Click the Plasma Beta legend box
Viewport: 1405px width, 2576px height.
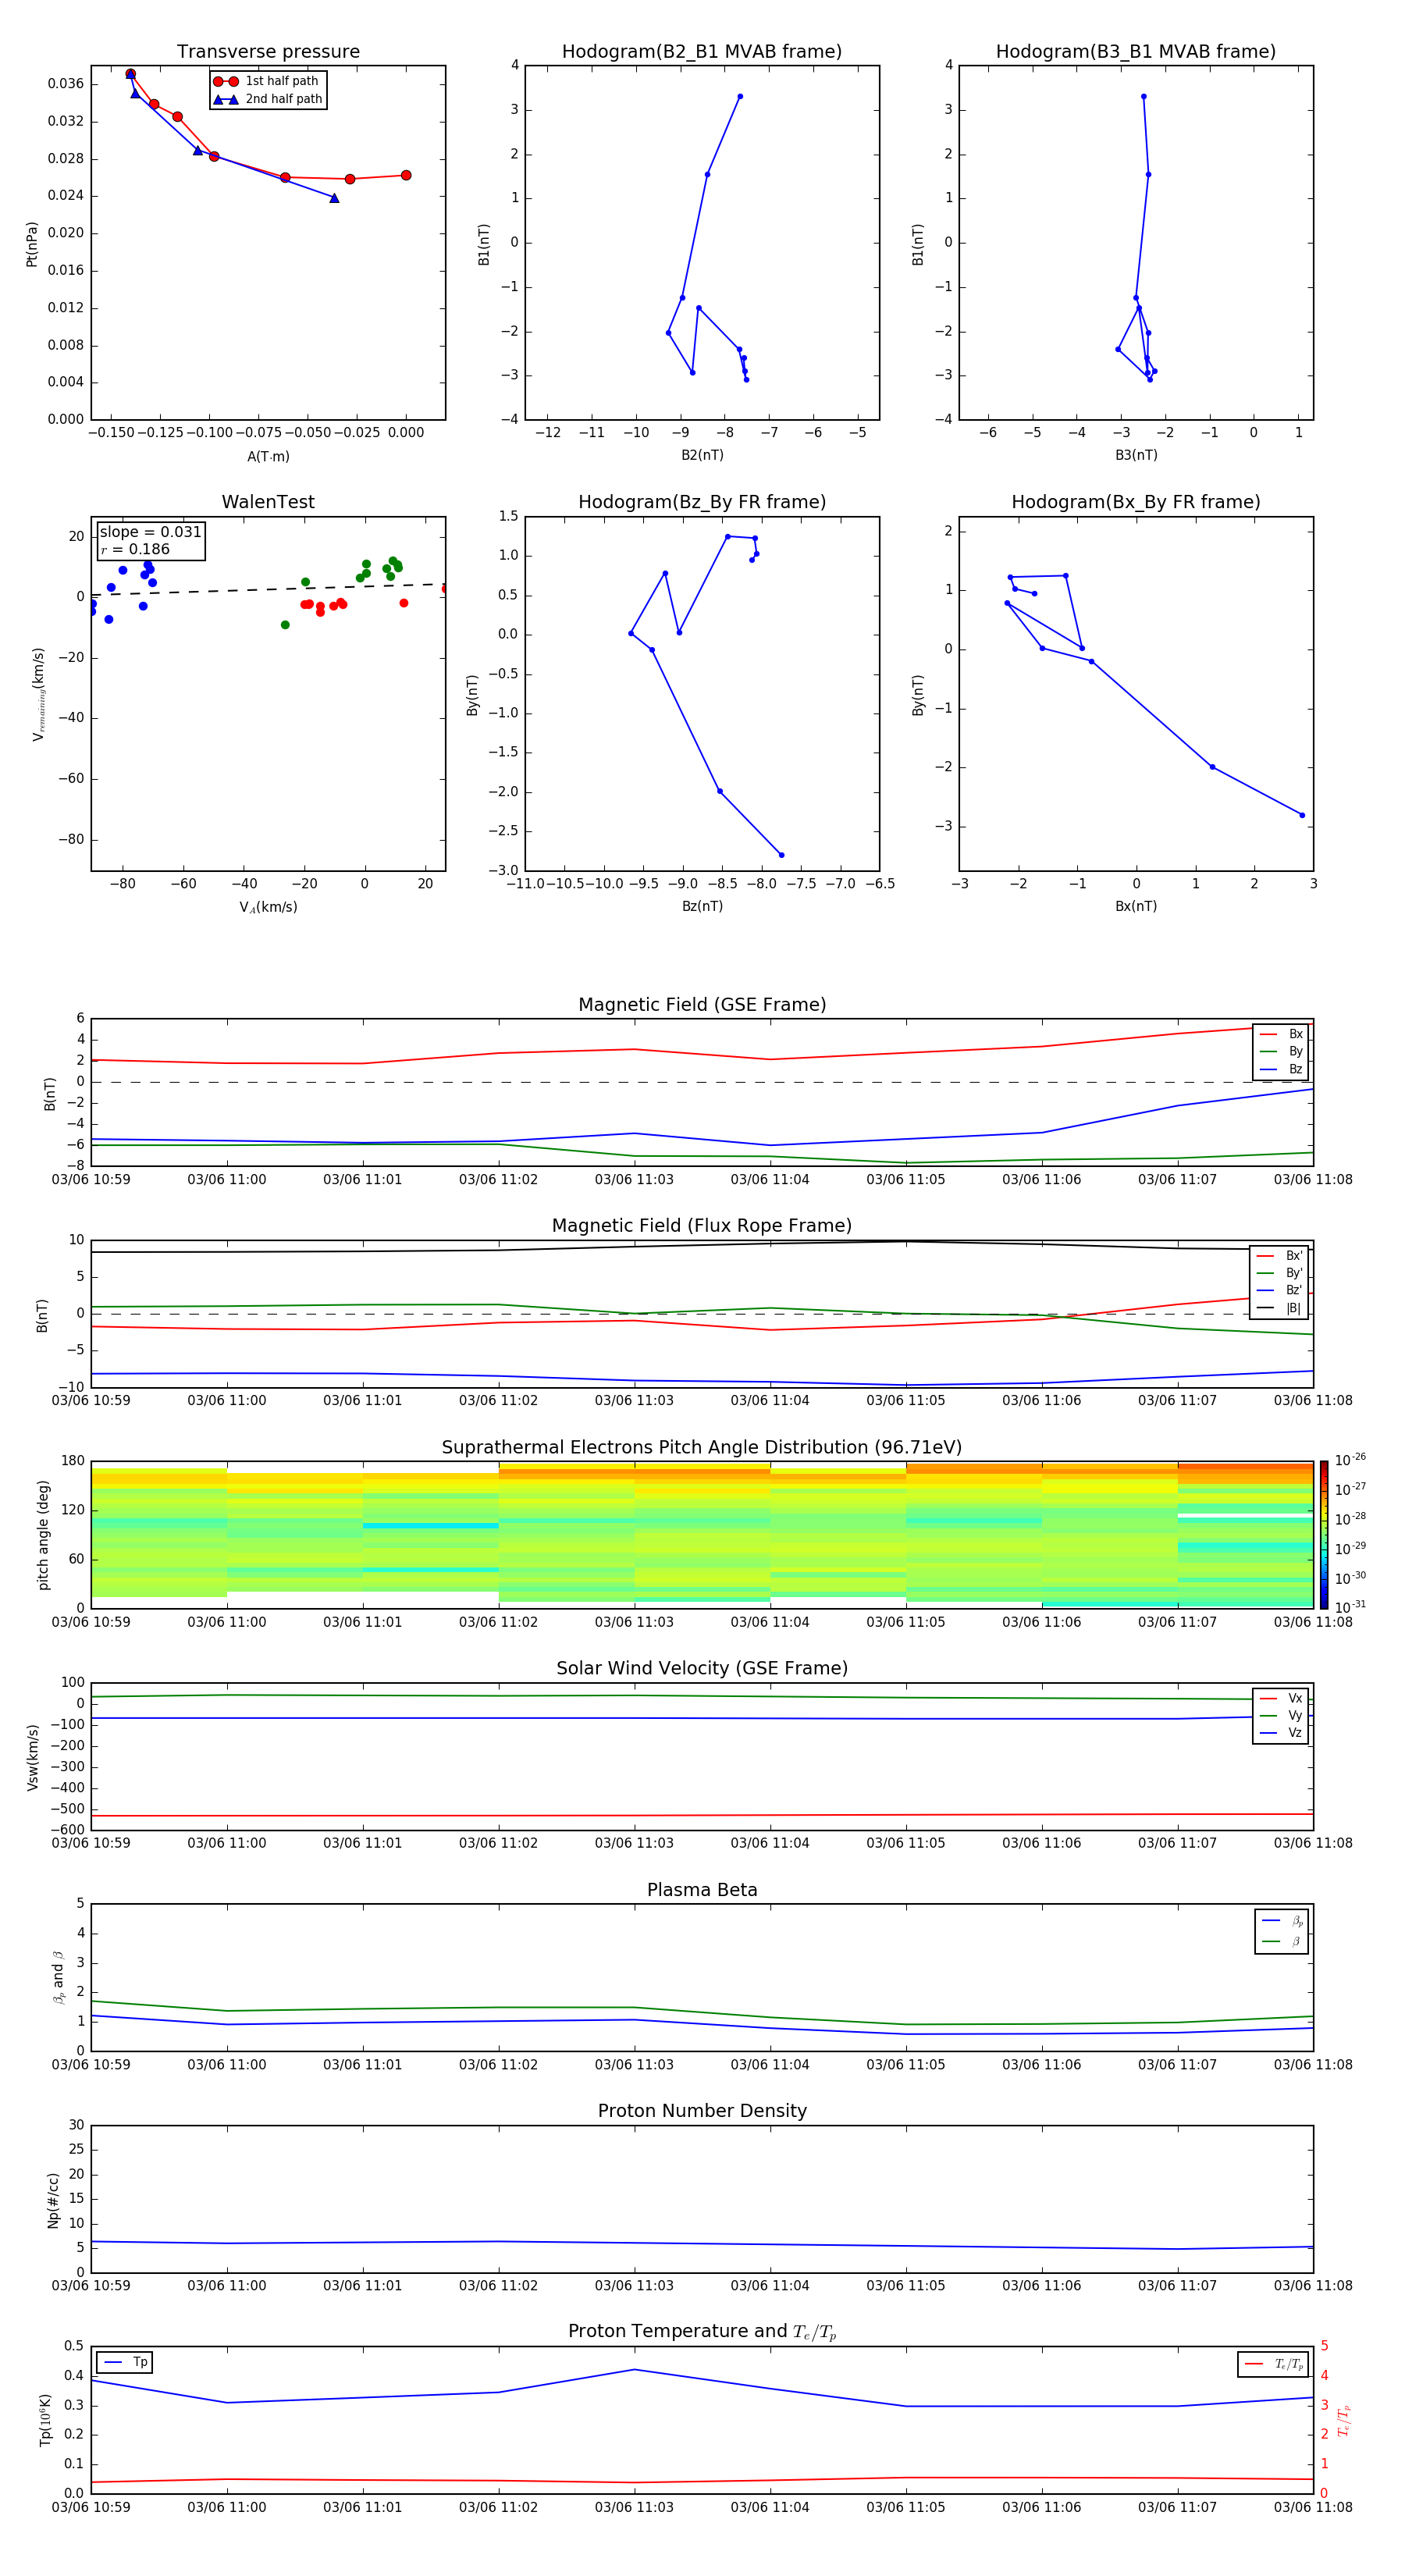pos(1281,1931)
